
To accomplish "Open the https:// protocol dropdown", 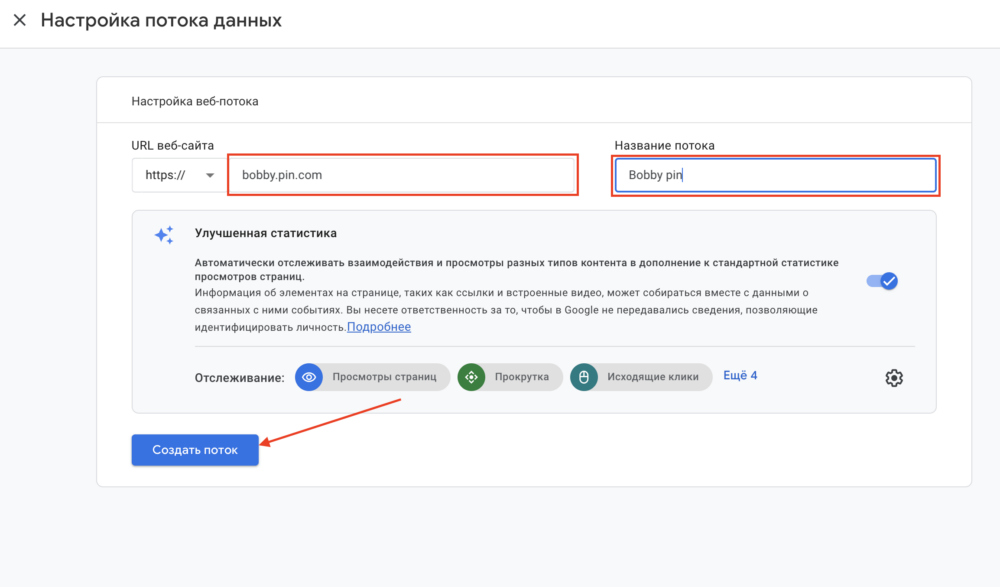I will coord(180,175).
